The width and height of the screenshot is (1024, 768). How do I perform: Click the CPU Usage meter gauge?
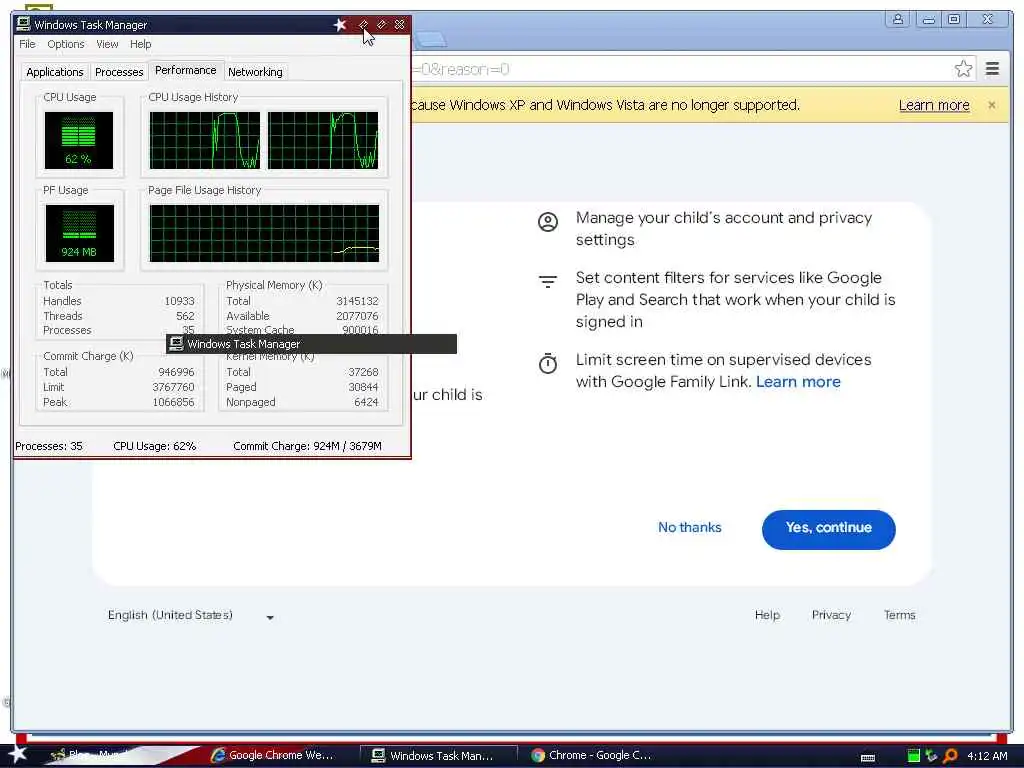coord(79,140)
